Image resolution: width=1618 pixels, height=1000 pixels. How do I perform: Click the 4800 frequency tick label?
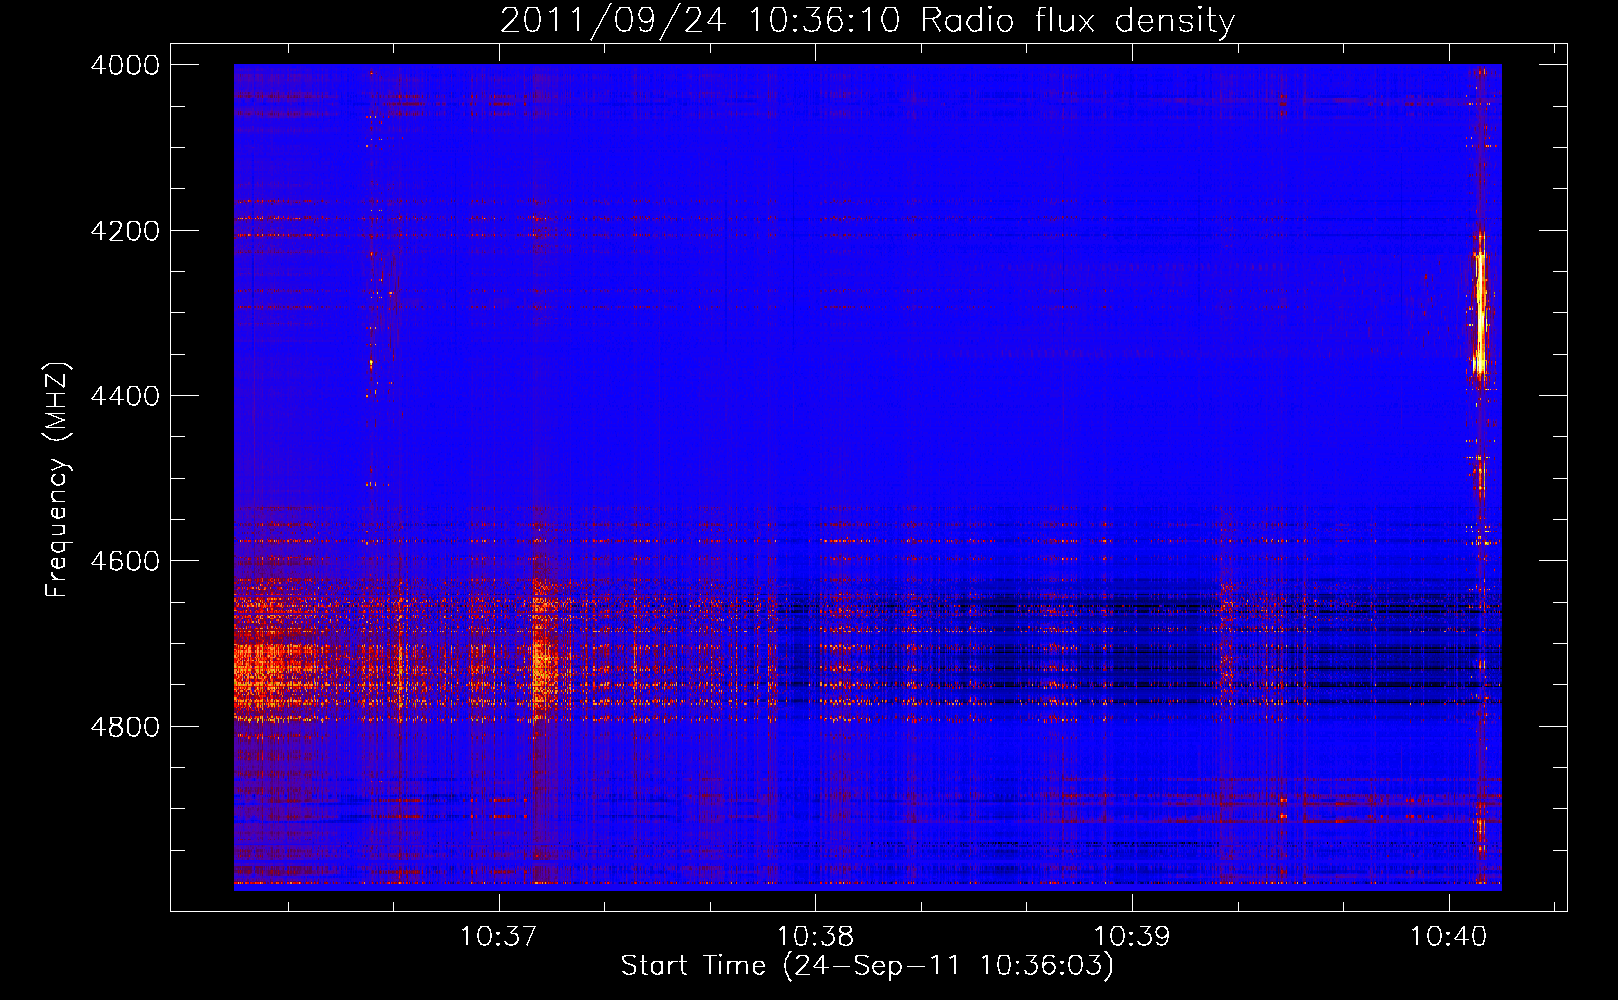click(x=125, y=726)
